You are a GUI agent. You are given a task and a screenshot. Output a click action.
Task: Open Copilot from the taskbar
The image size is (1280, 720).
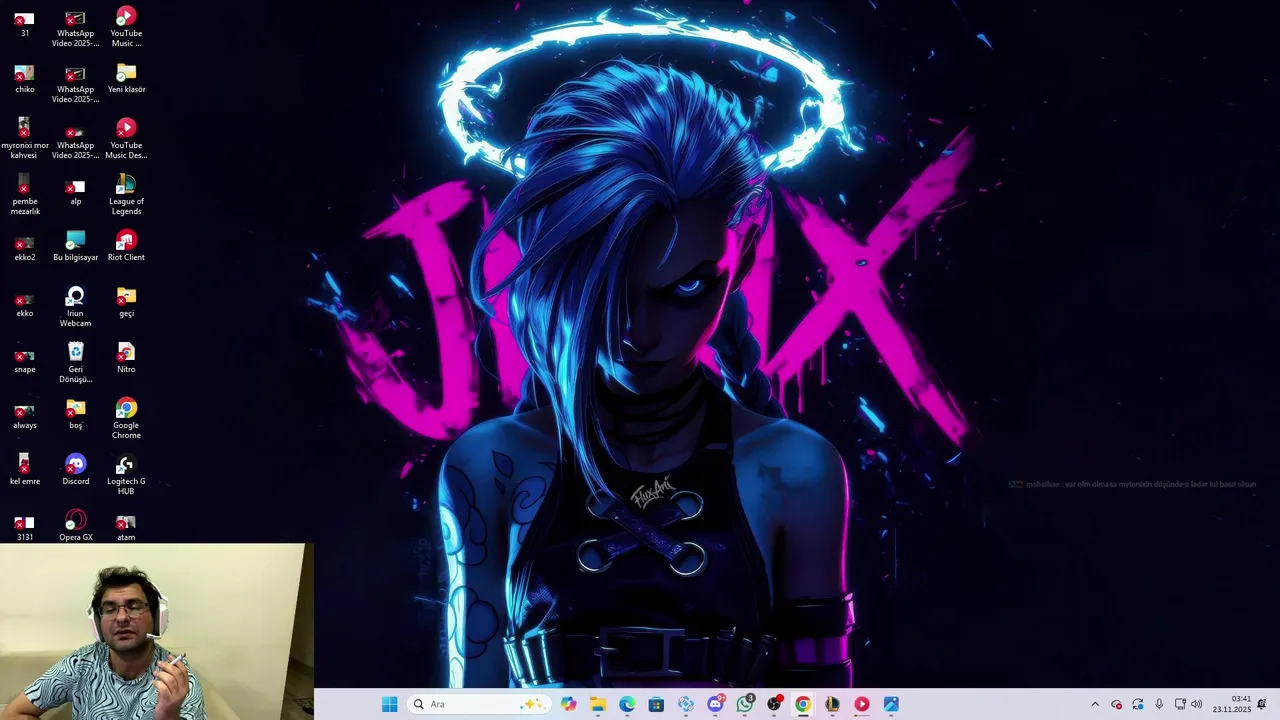click(x=569, y=704)
